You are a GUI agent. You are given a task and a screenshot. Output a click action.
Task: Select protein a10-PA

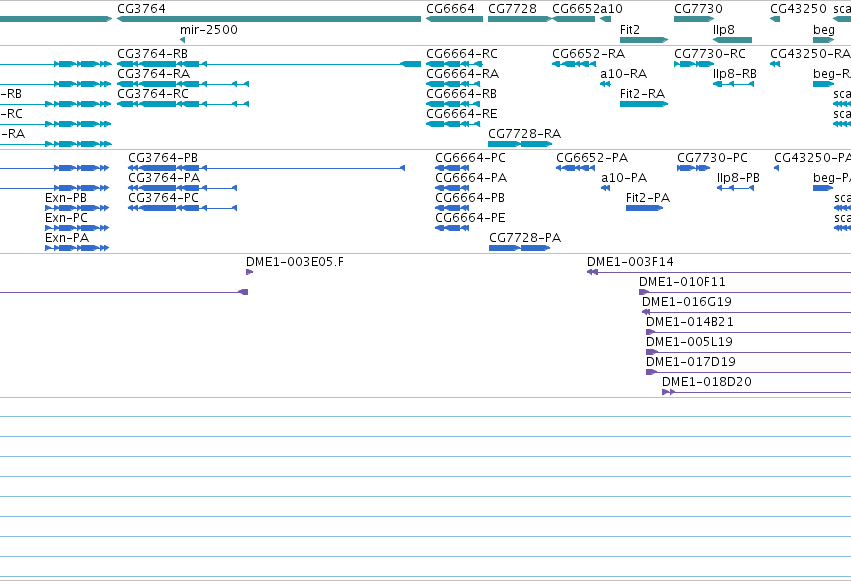[606, 188]
